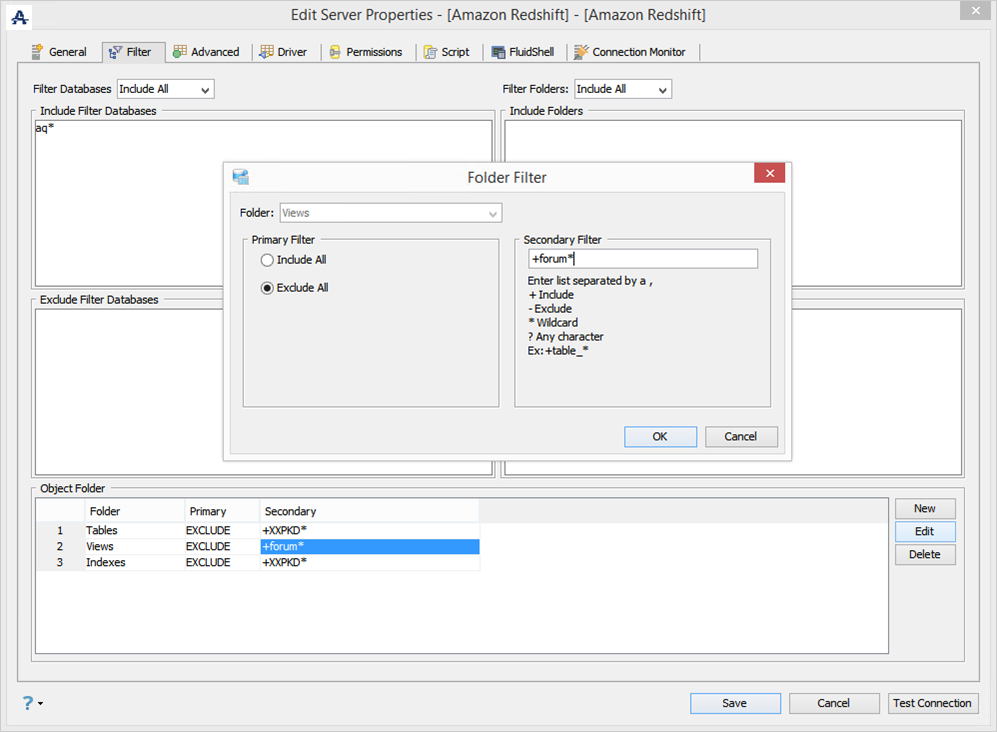
Task: Select the Exclude All radio button
Action: (267, 287)
